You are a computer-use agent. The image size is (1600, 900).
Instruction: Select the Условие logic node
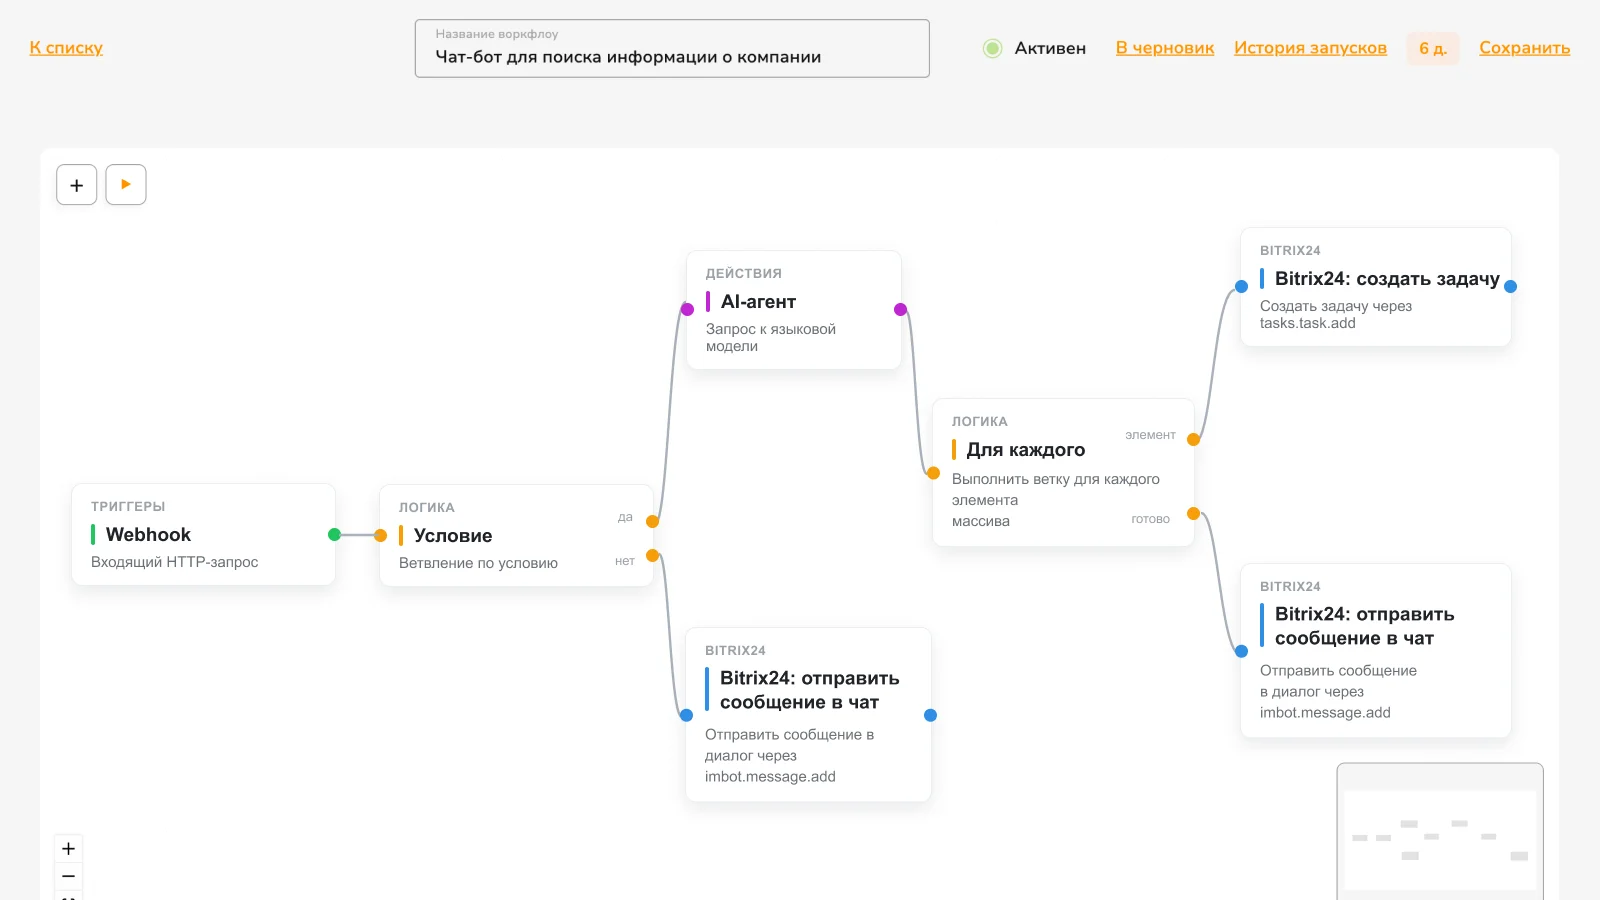[516, 536]
